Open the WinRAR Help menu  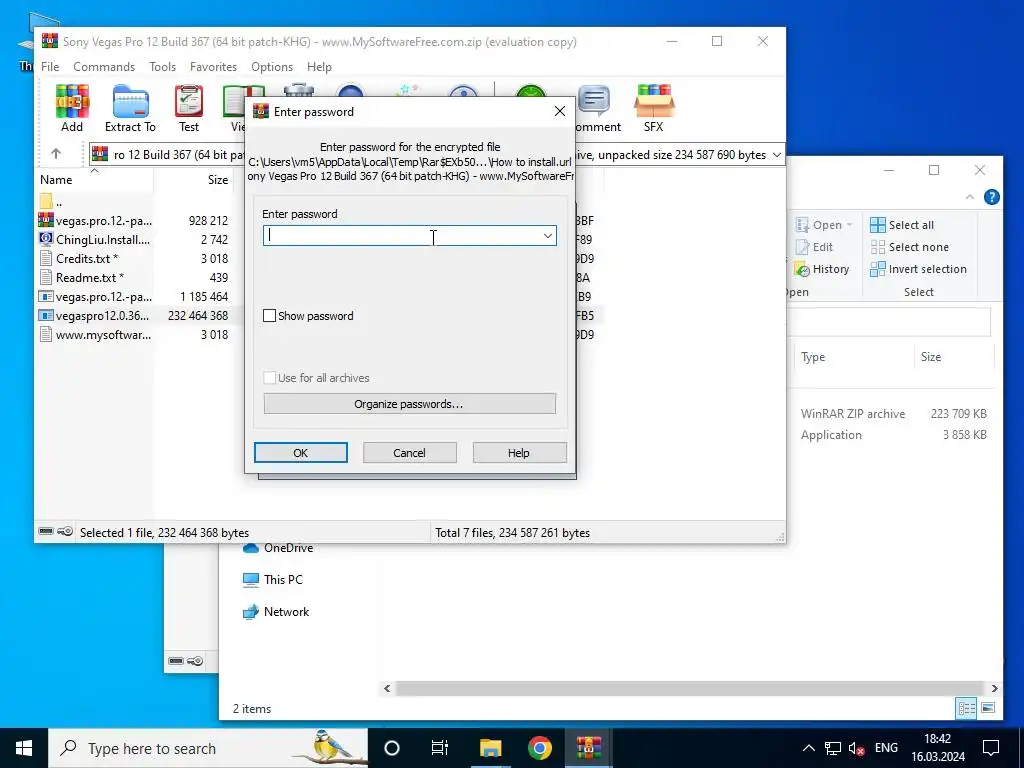tap(319, 67)
